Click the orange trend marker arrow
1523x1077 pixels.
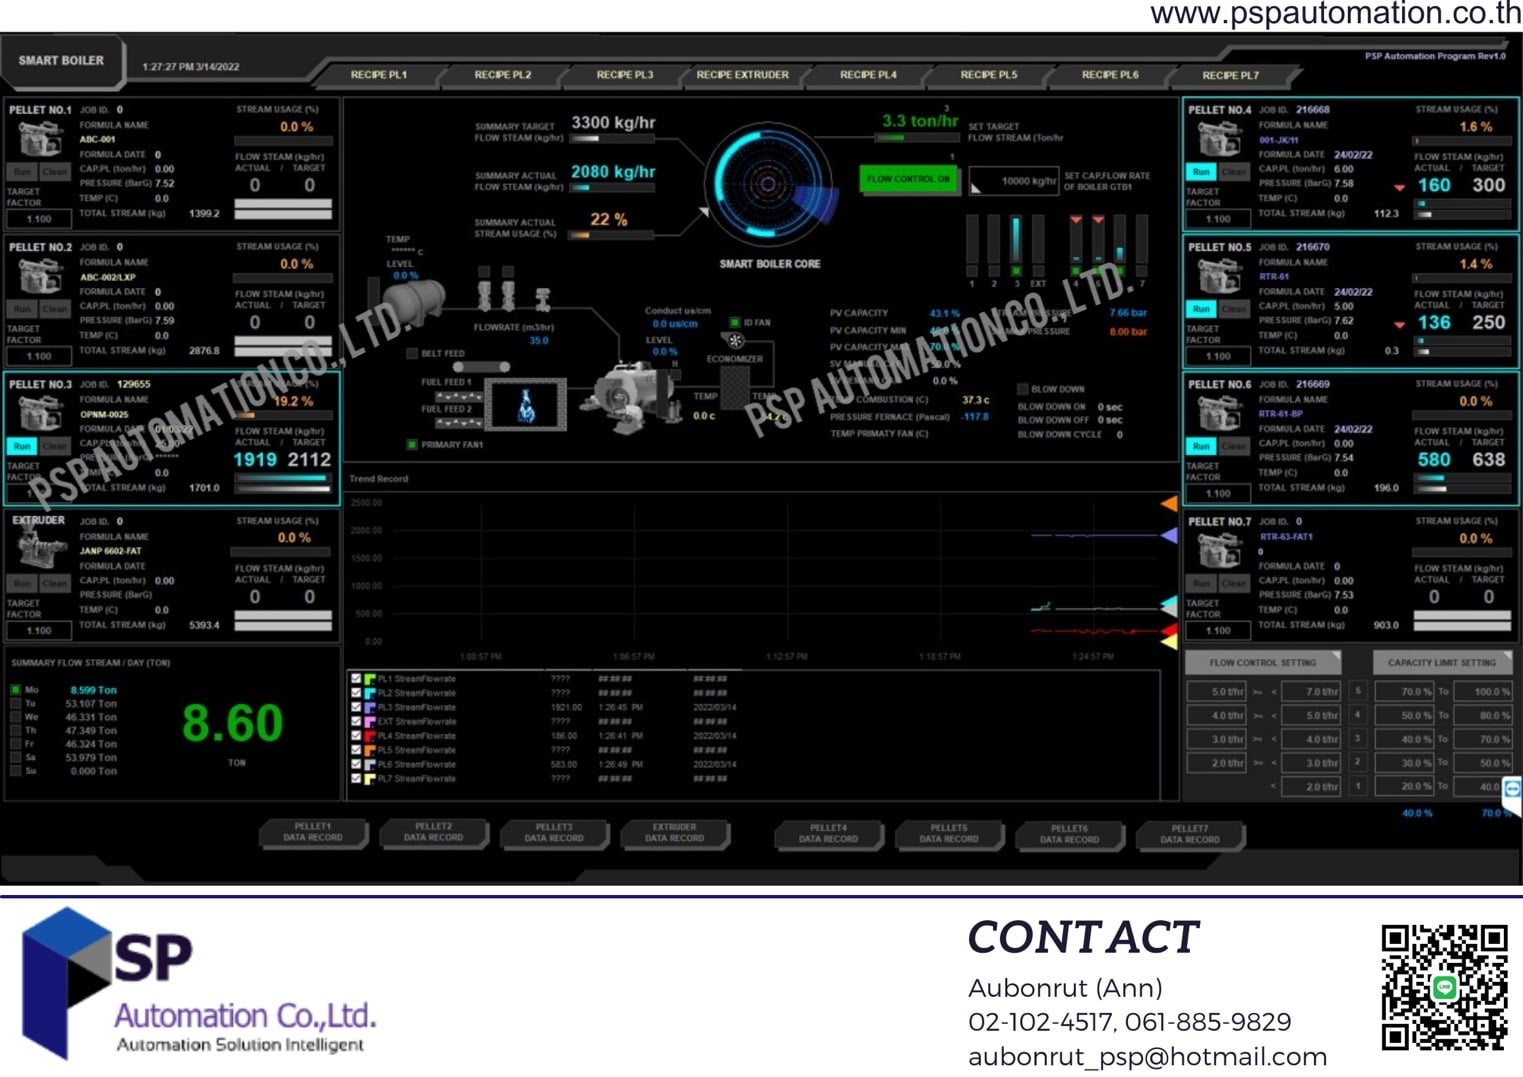pyautogui.click(x=1168, y=504)
